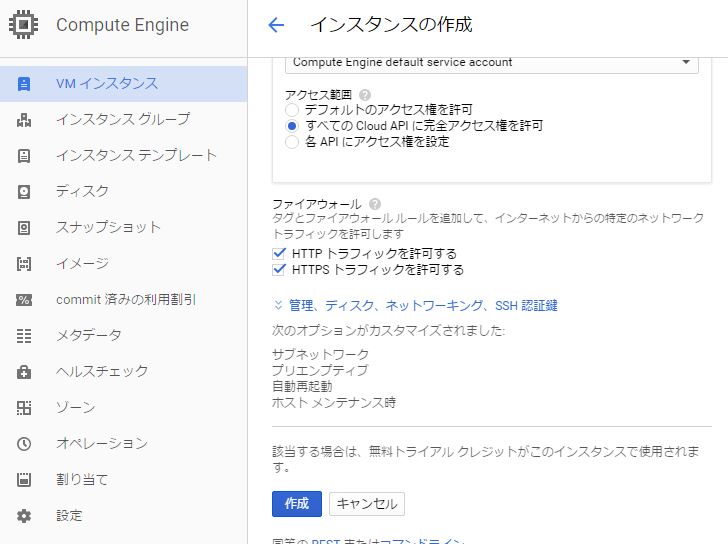The image size is (728, 544).
Task: Click the サブネットワーク customized option text
Action: 320,355
